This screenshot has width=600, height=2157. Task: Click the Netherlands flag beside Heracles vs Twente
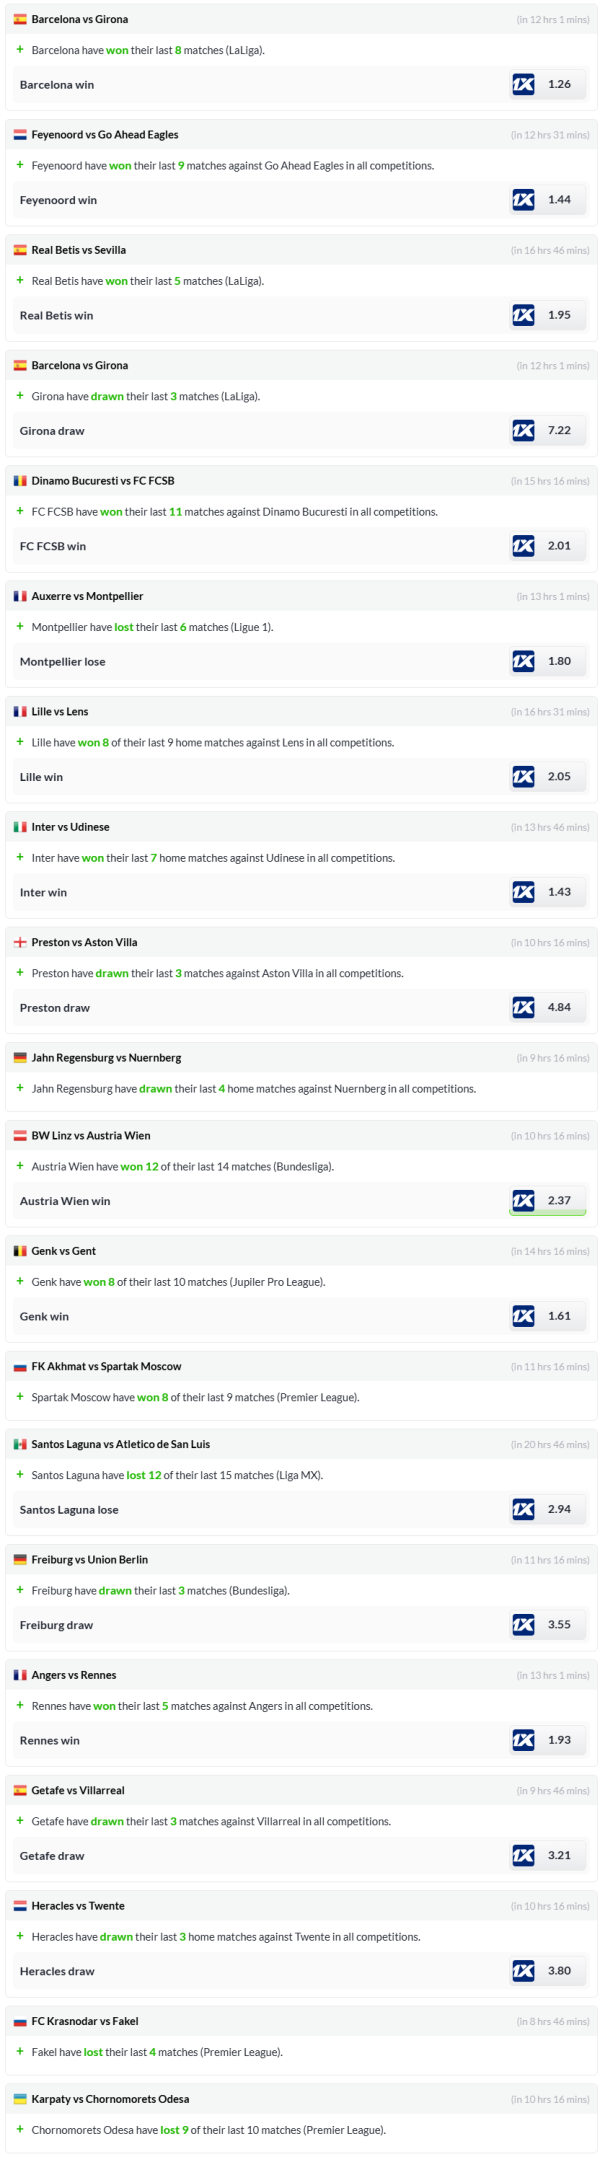[20, 1906]
